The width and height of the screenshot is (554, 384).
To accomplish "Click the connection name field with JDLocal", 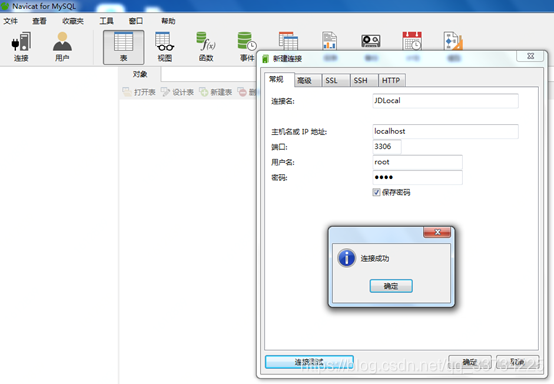I will 445,101.
